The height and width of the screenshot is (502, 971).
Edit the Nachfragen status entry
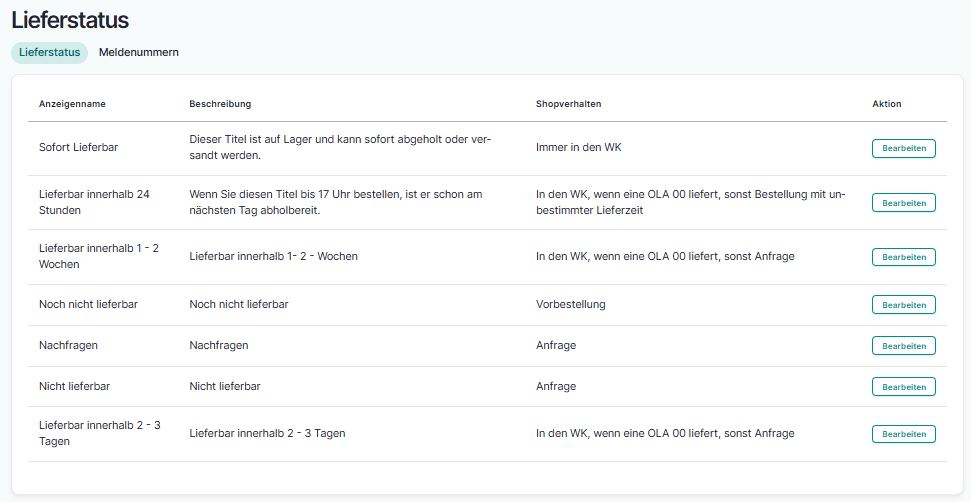coord(903,346)
